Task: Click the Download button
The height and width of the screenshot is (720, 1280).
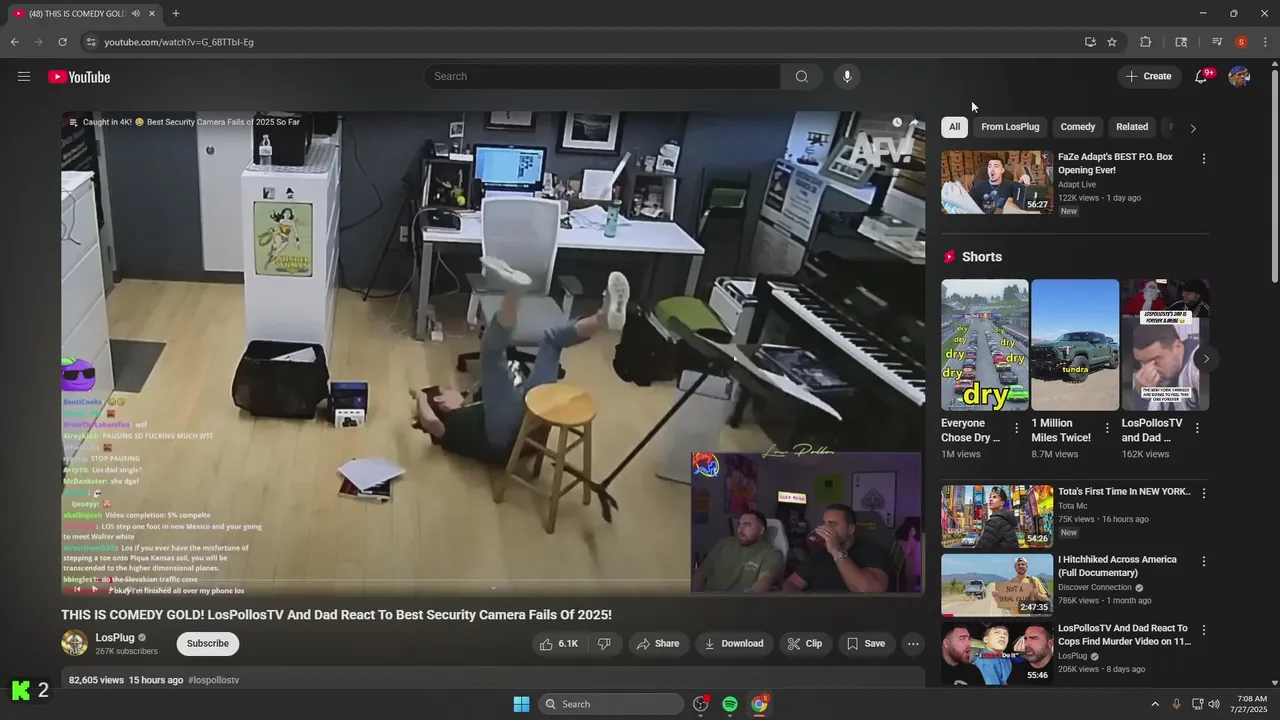Action: pos(734,644)
